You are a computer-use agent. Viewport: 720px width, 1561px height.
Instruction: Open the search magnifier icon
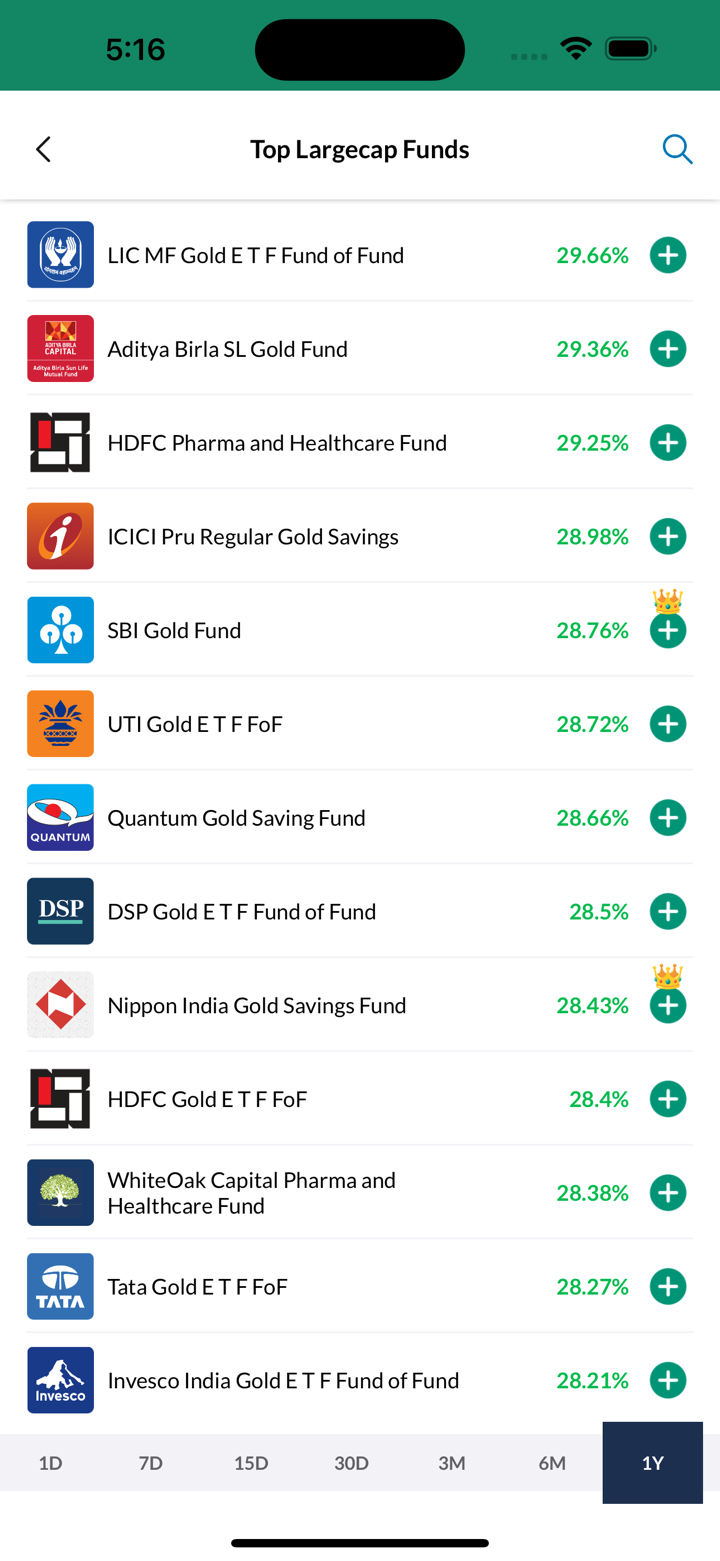(x=677, y=150)
